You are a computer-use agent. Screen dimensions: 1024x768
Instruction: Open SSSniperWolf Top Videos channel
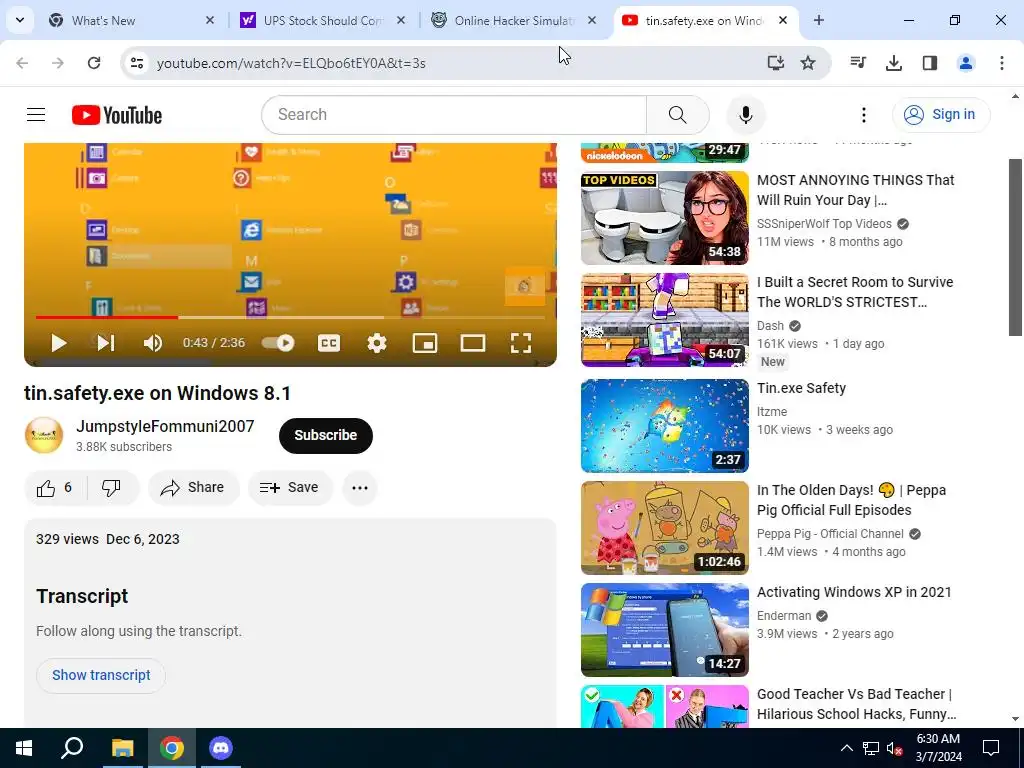(824, 224)
